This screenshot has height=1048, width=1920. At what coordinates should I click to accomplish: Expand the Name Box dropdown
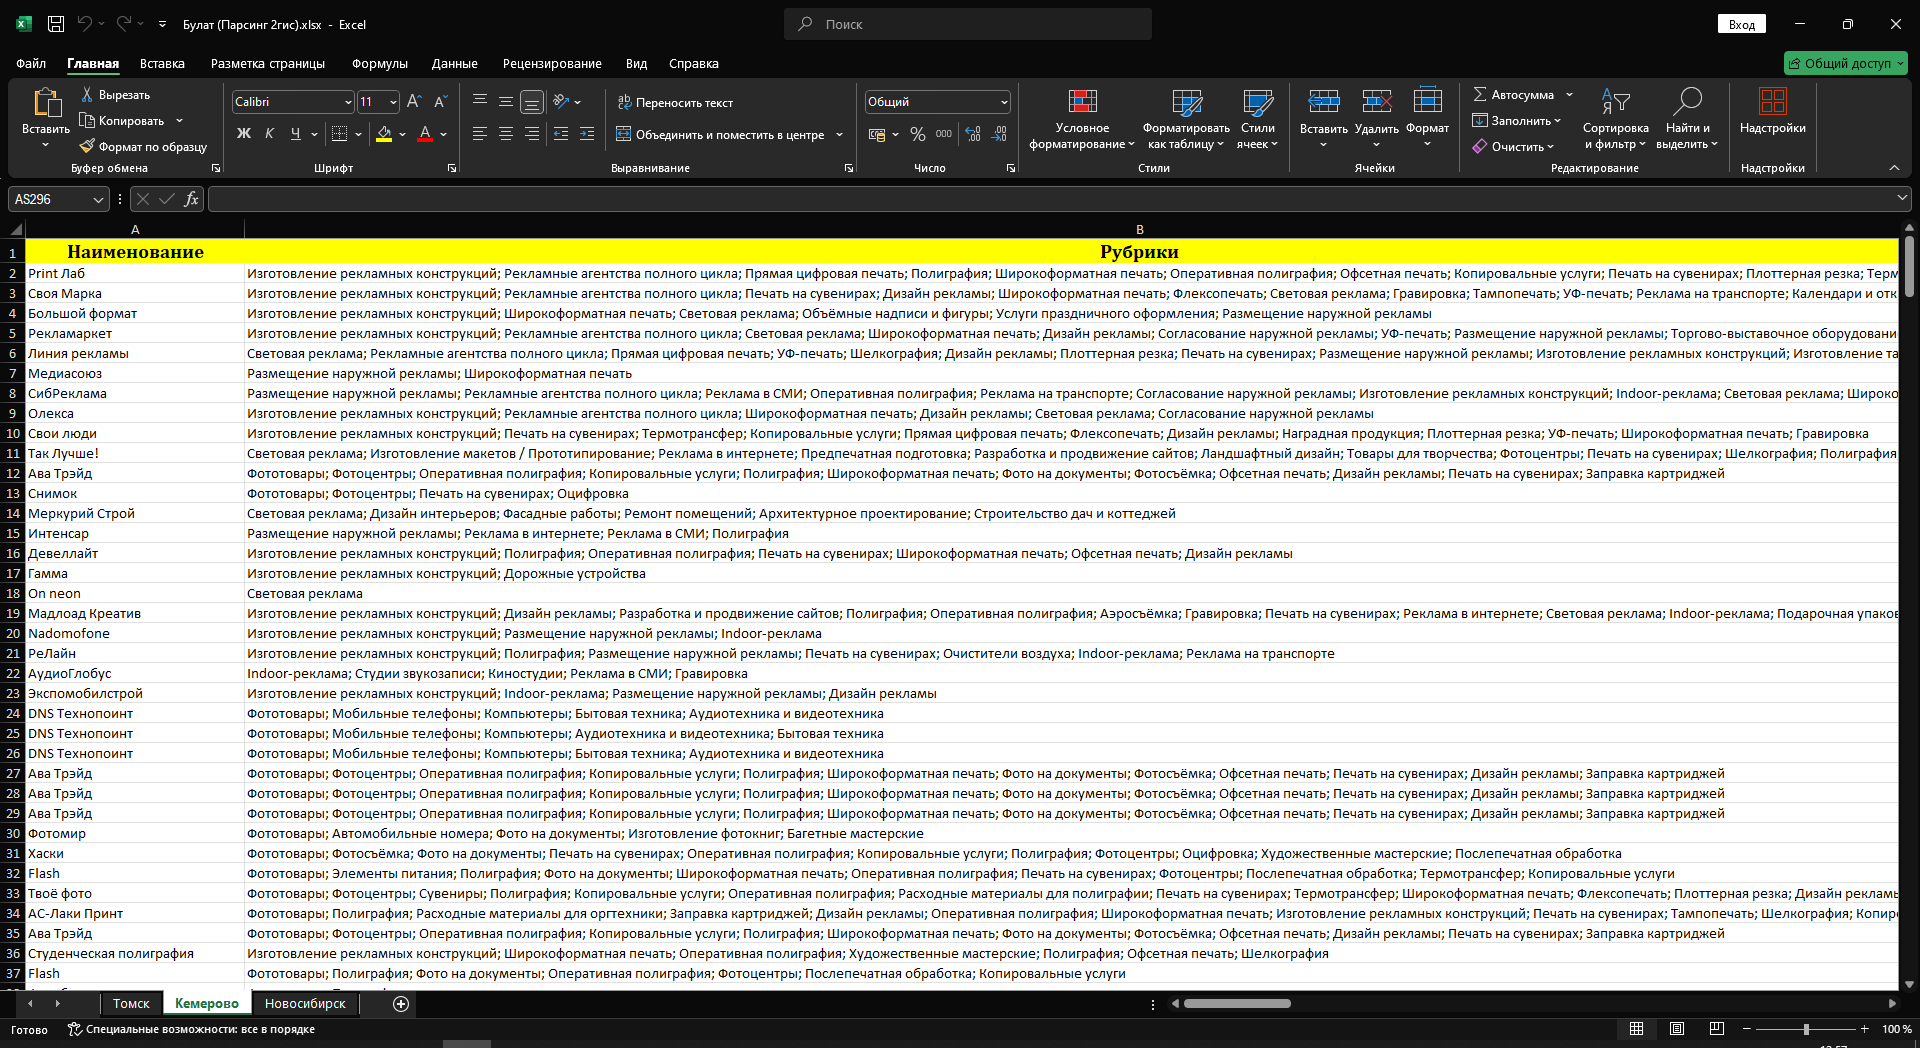(98, 199)
